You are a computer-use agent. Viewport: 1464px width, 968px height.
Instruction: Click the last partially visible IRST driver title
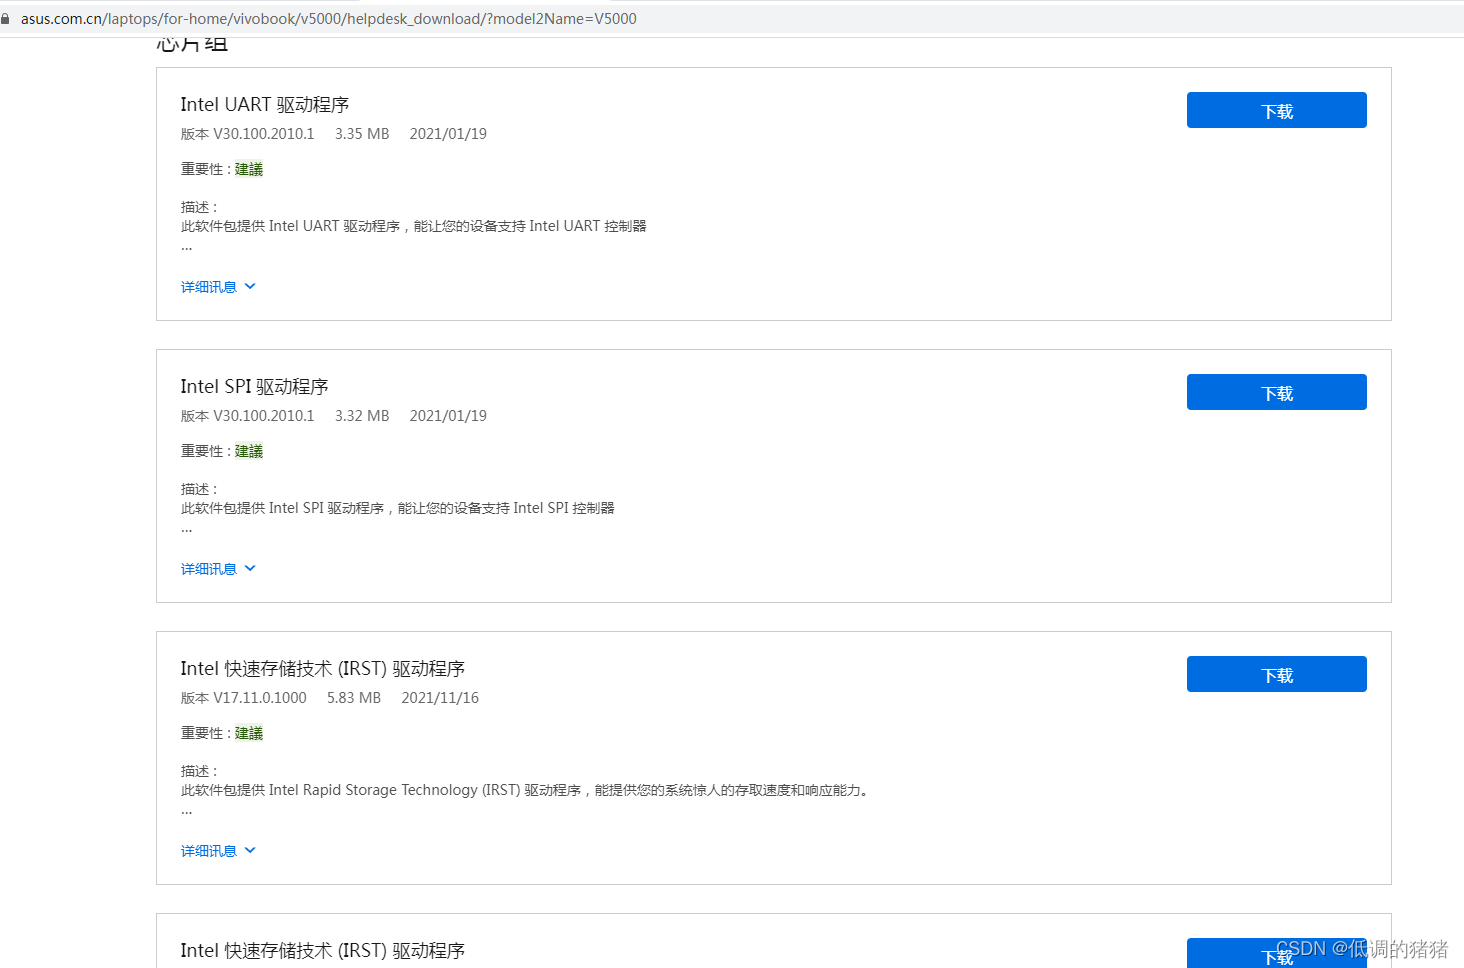click(322, 951)
